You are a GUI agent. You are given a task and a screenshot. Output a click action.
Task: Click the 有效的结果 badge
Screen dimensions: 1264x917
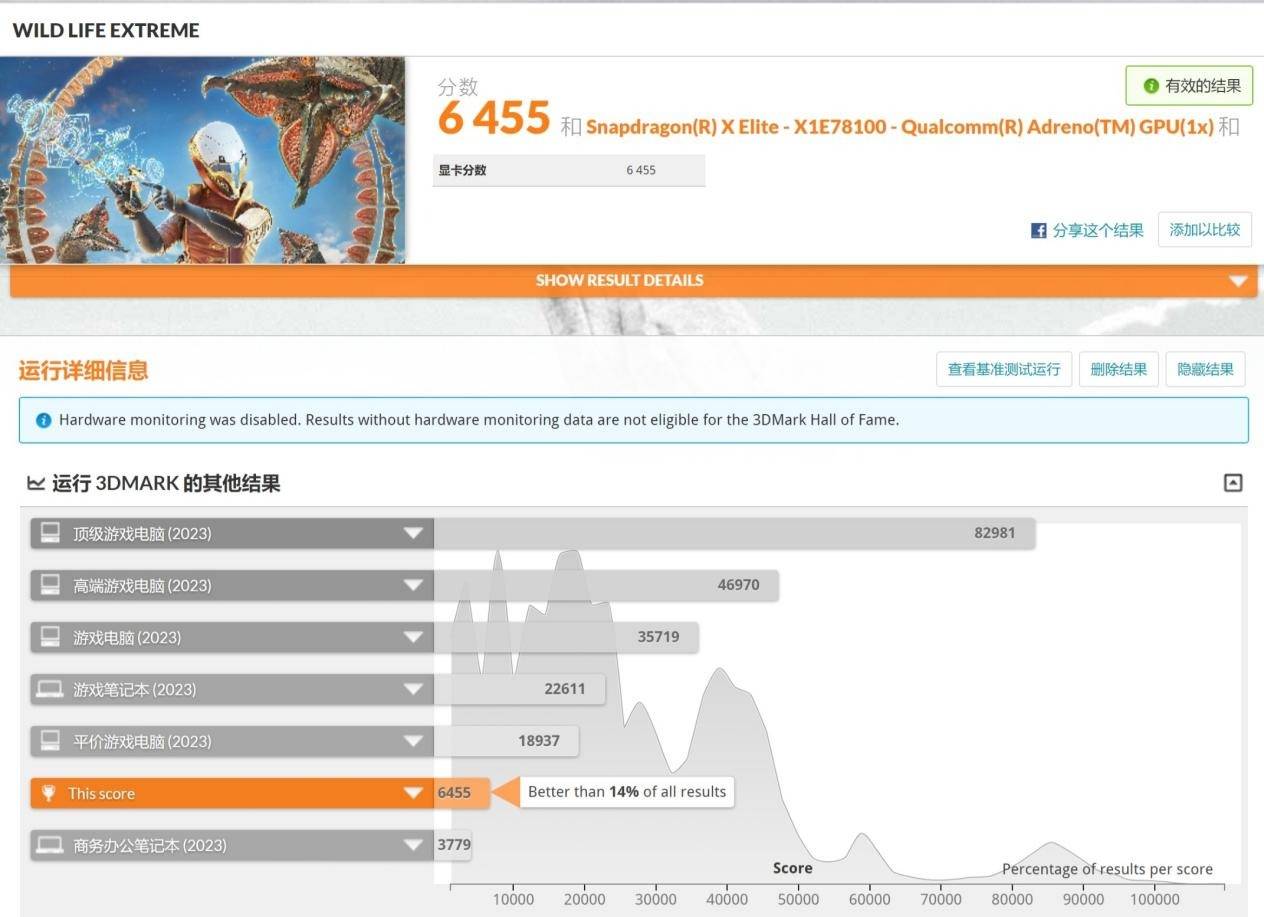(x=1189, y=86)
